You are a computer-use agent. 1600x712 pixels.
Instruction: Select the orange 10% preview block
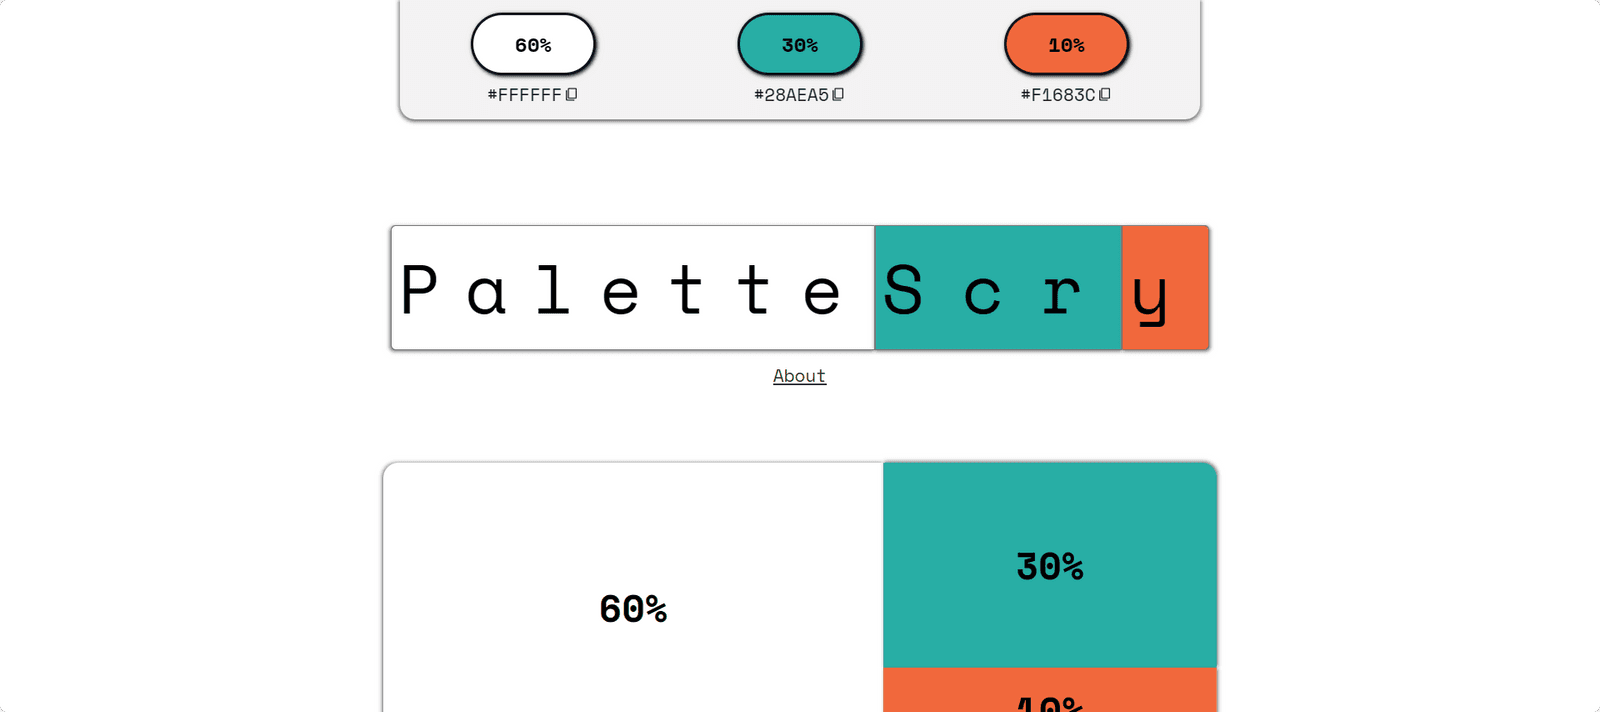[1050, 693]
